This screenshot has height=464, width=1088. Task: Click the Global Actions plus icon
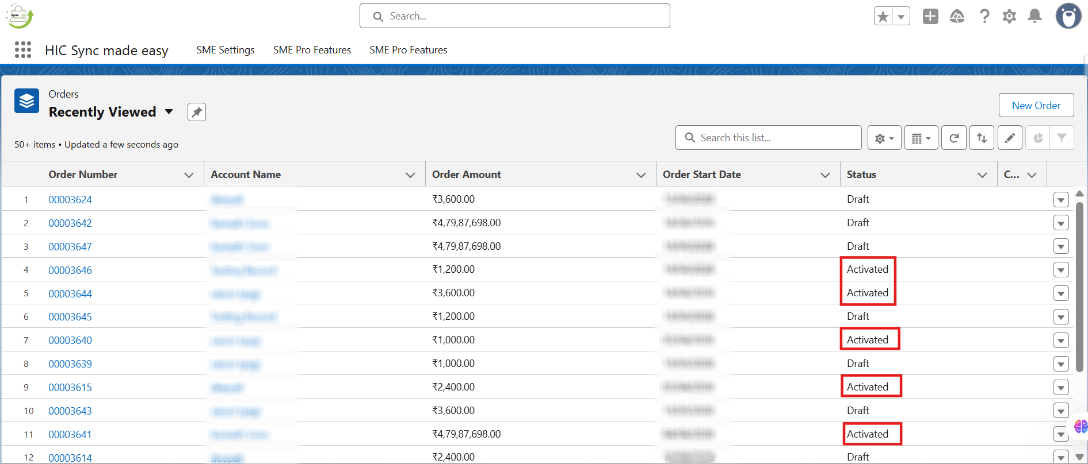point(930,16)
